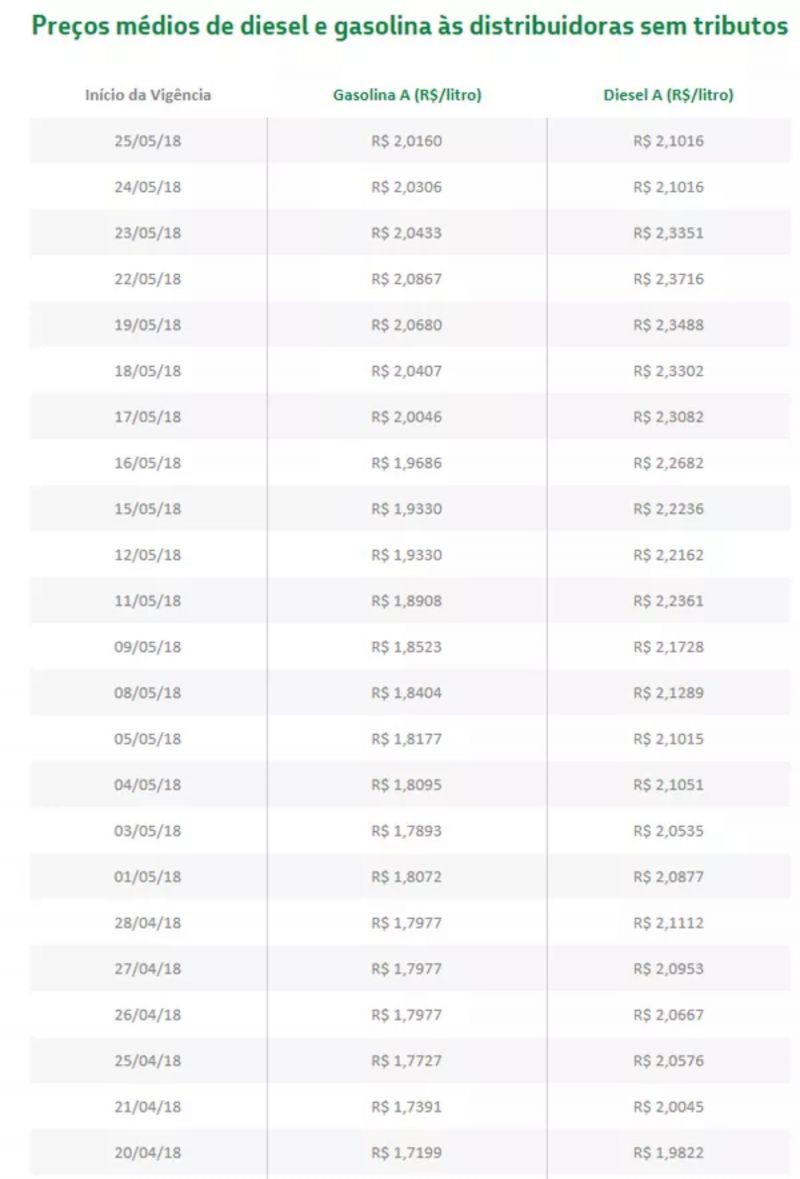Click the Diesel A (R$/litro) header
This screenshot has height=1179, width=800.
pyautogui.click(x=668, y=96)
